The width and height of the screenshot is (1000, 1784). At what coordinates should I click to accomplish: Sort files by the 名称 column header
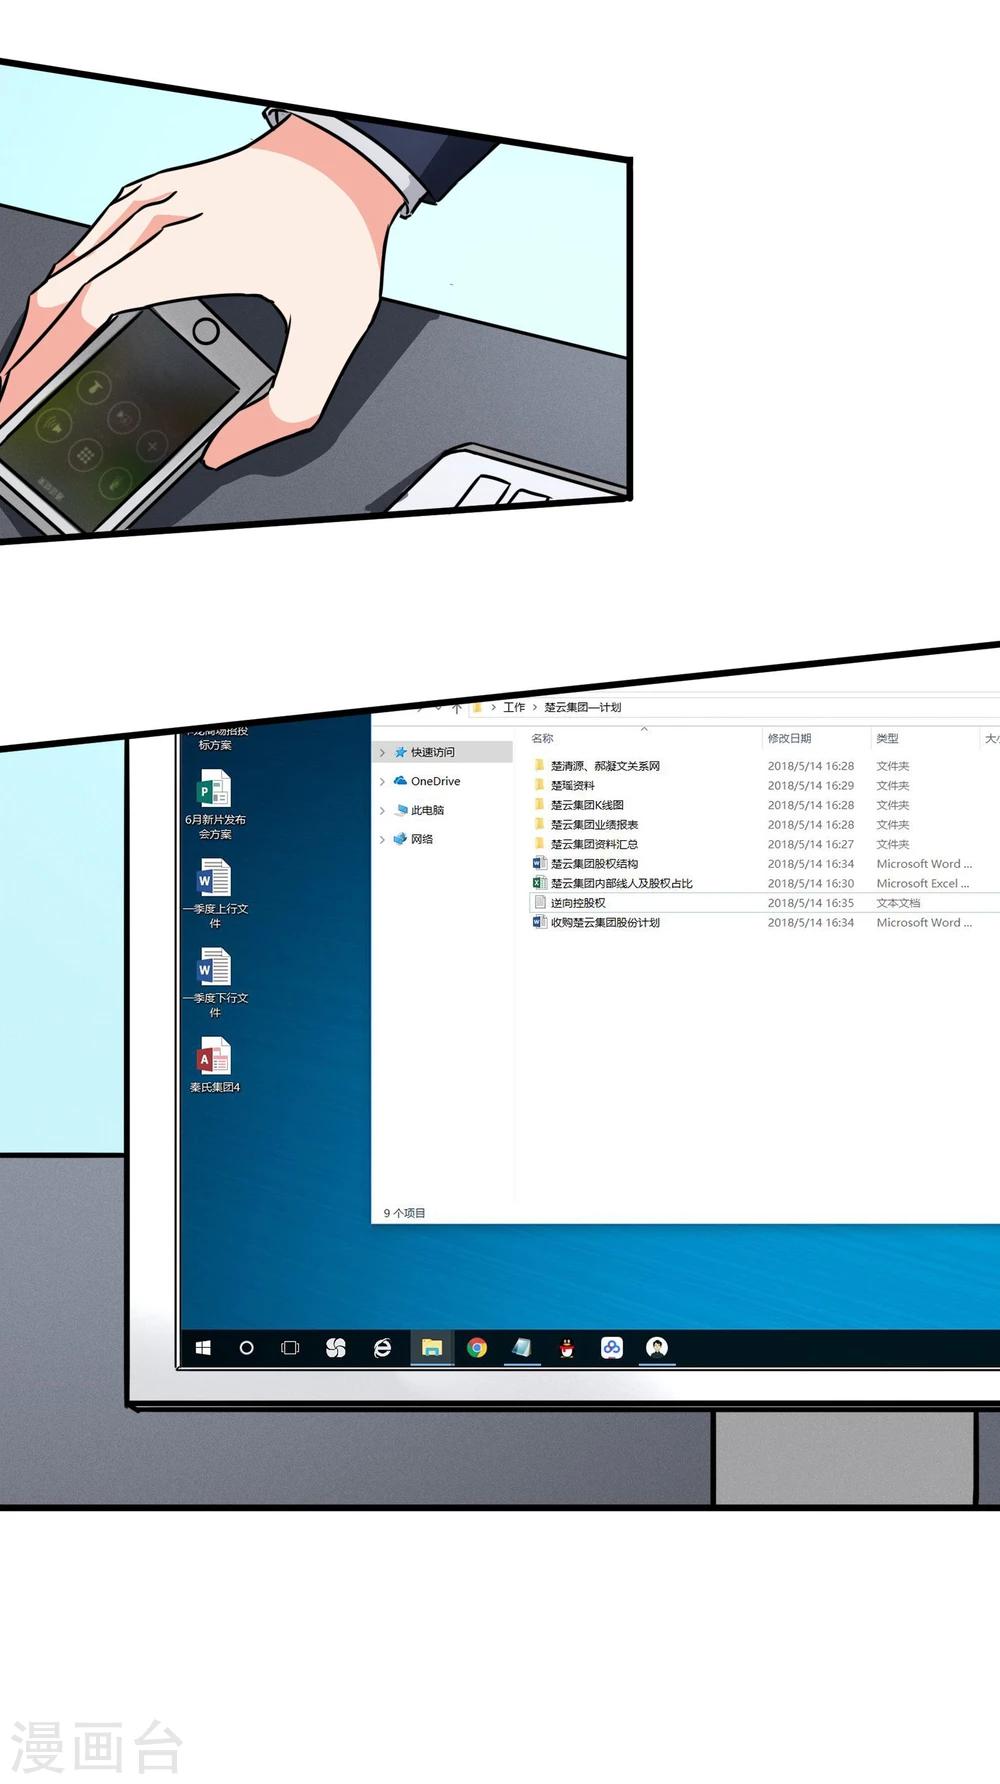(543, 739)
